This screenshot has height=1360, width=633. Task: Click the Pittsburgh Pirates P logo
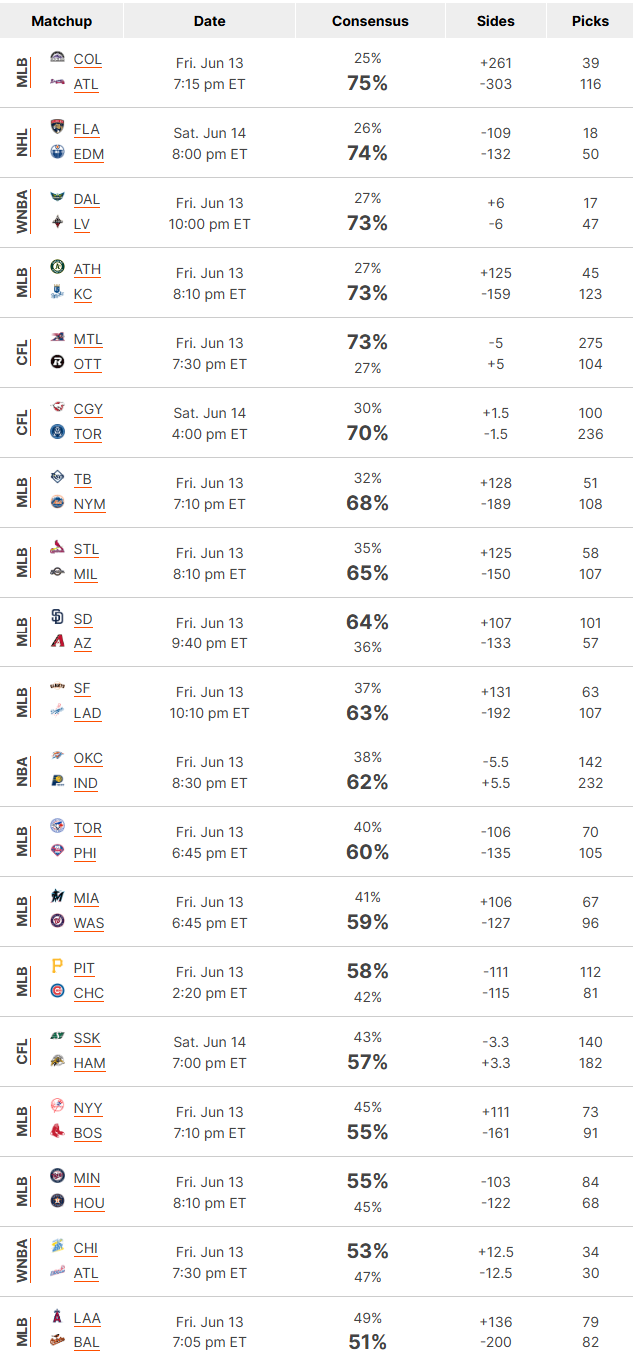tap(57, 967)
